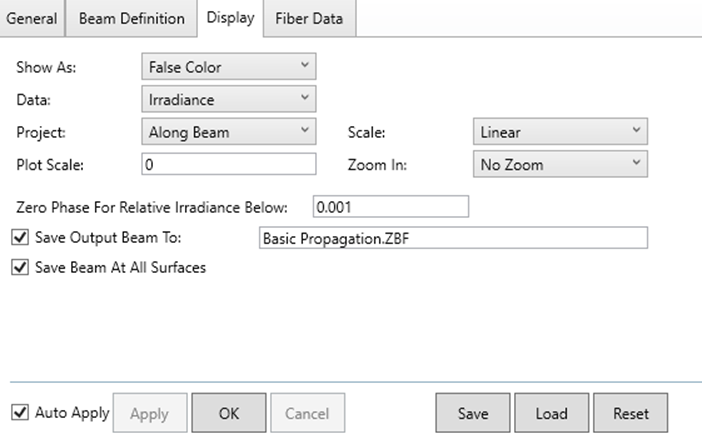This screenshot has height=434, width=702.
Task: Expand the Scale dropdown showing Linear
Action: point(559,131)
